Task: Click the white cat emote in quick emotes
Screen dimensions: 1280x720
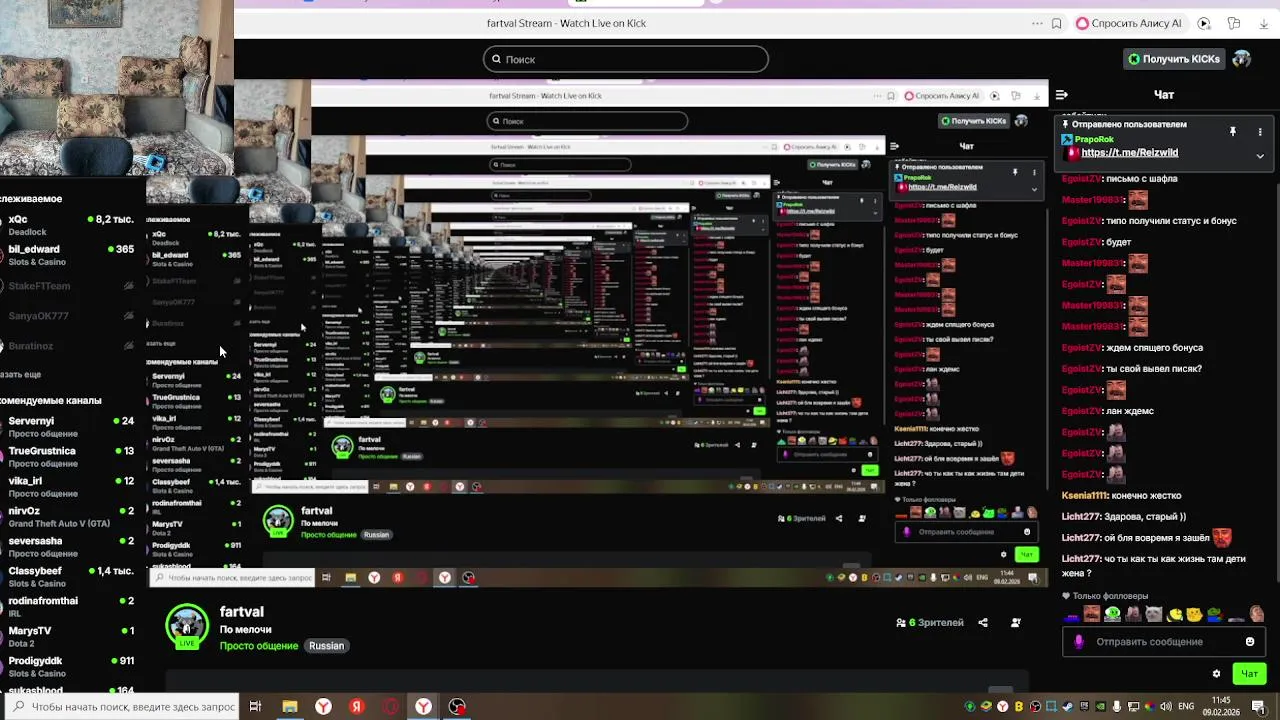Action: click(1154, 614)
